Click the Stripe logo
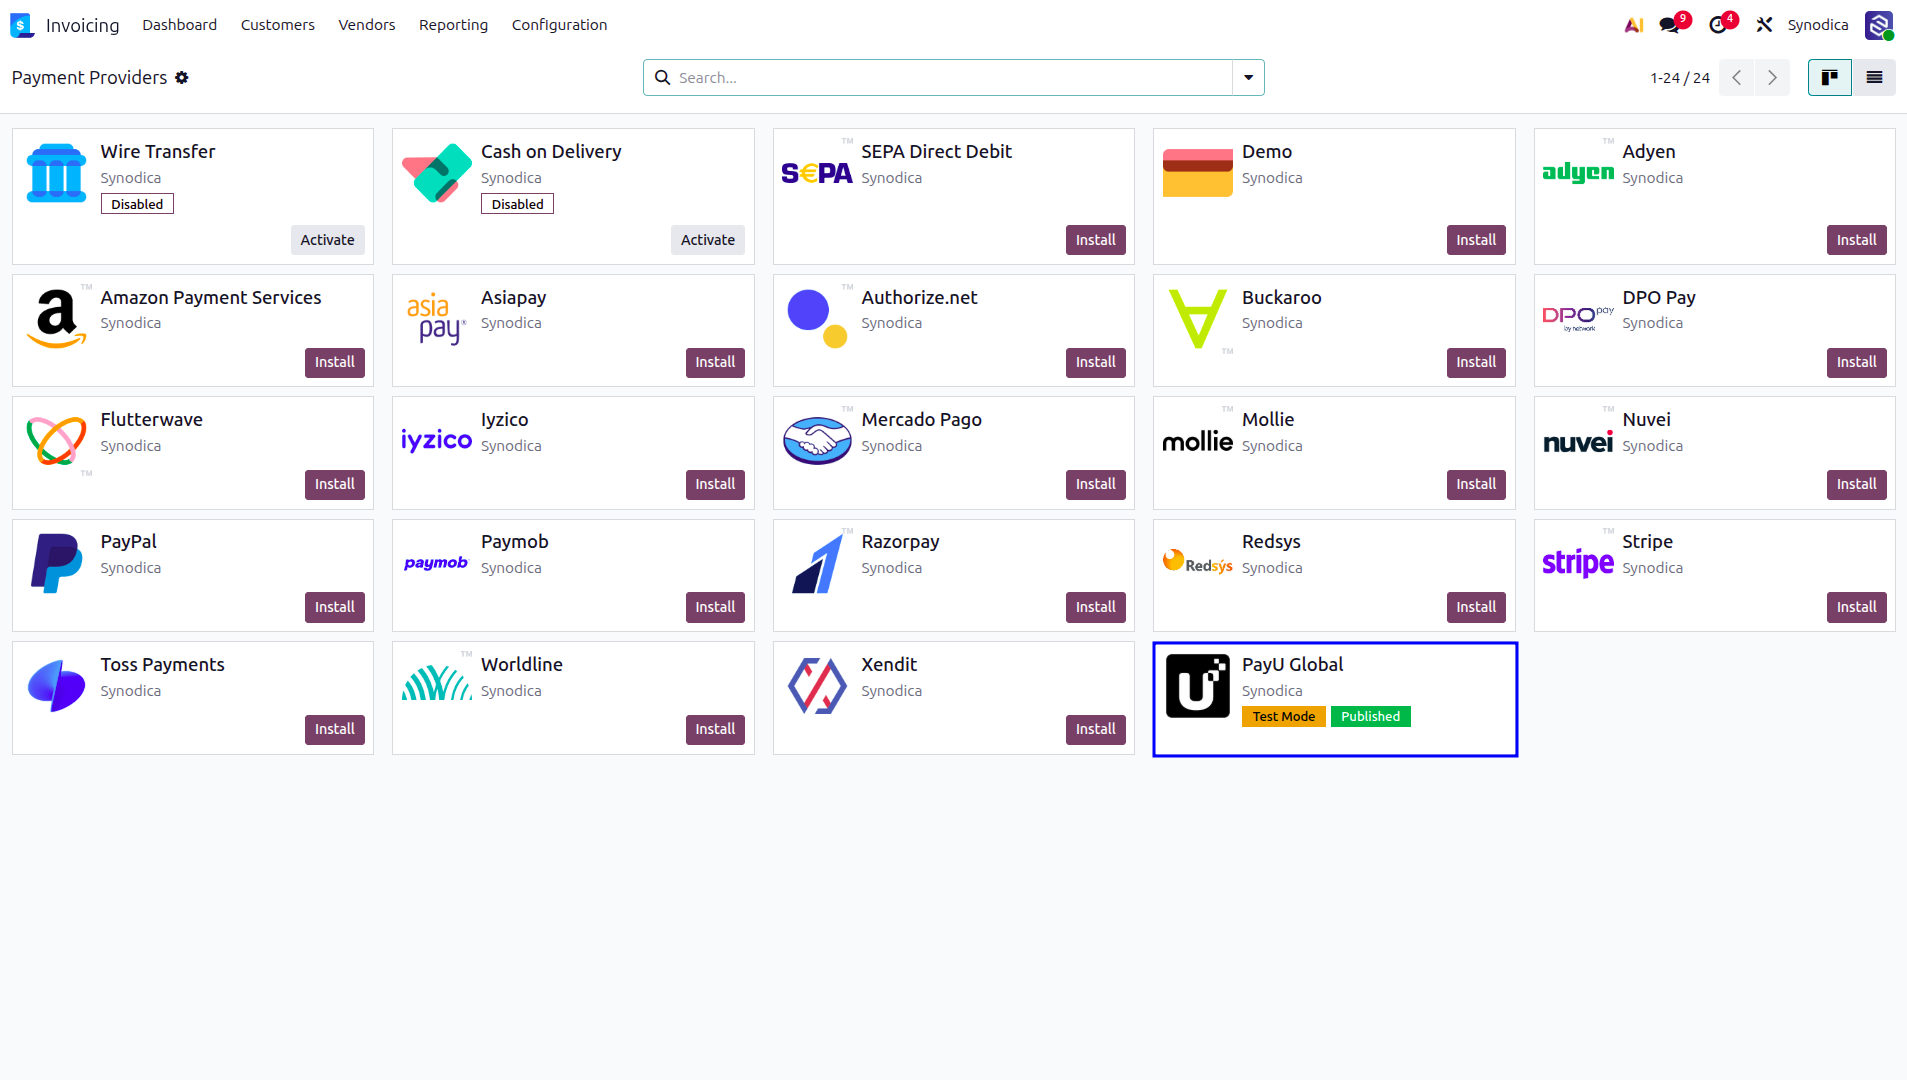The width and height of the screenshot is (1907, 1080). [x=1578, y=563]
